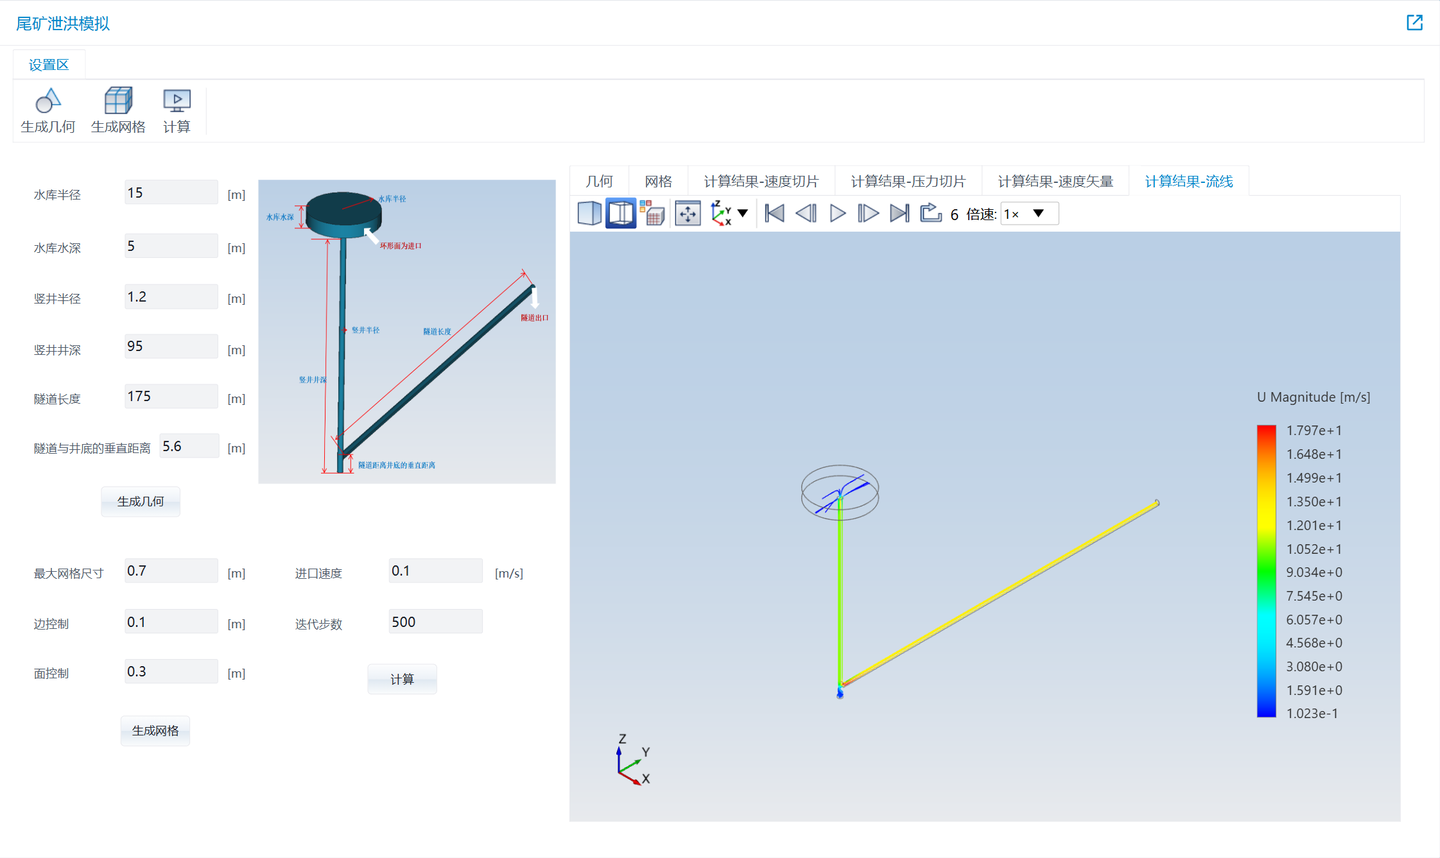
Task: Click the 隧道与井底的垂直距离 input field
Action: tap(189, 446)
